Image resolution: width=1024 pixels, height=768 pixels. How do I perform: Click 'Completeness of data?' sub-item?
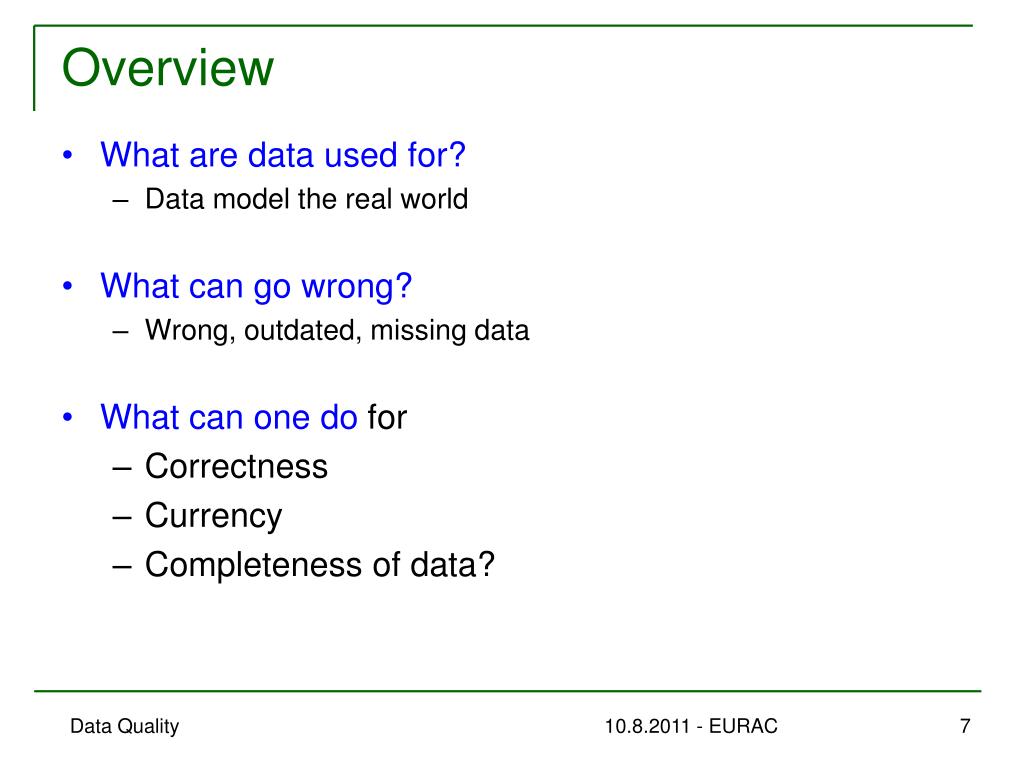[x=320, y=564]
